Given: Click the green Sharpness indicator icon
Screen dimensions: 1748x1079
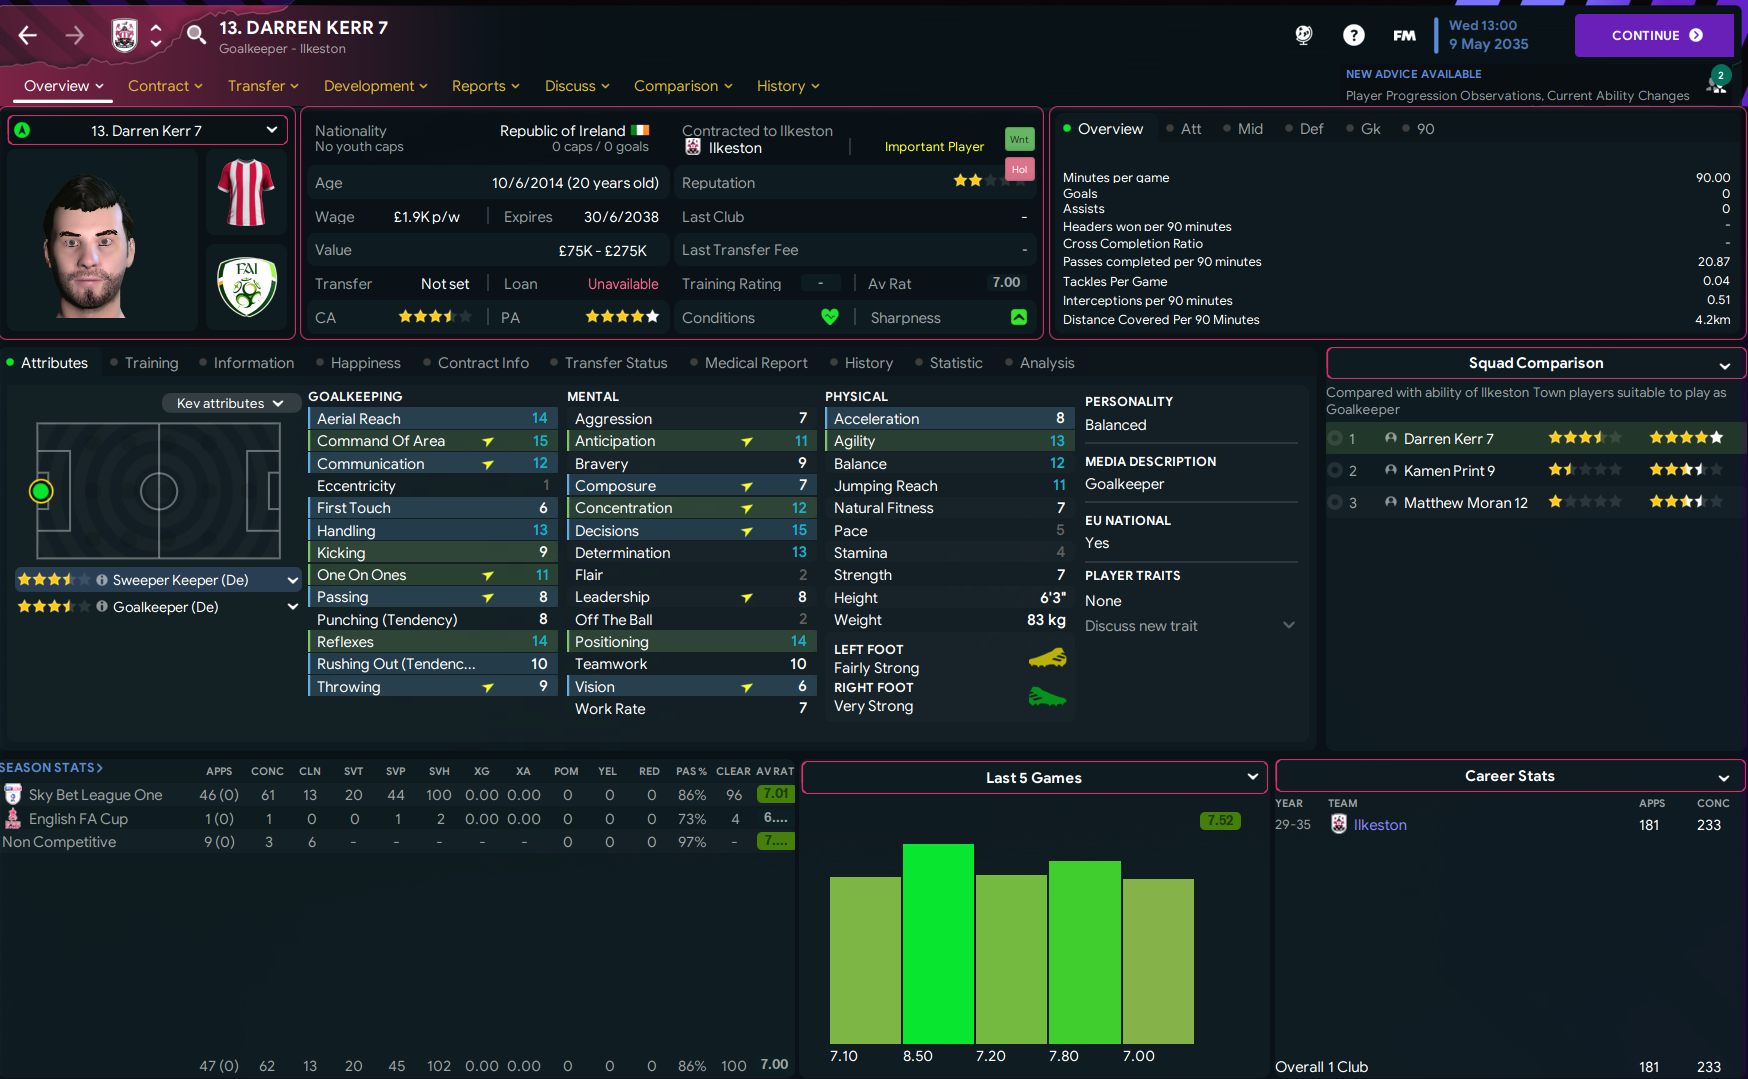Looking at the screenshot, I should [1019, 317].
